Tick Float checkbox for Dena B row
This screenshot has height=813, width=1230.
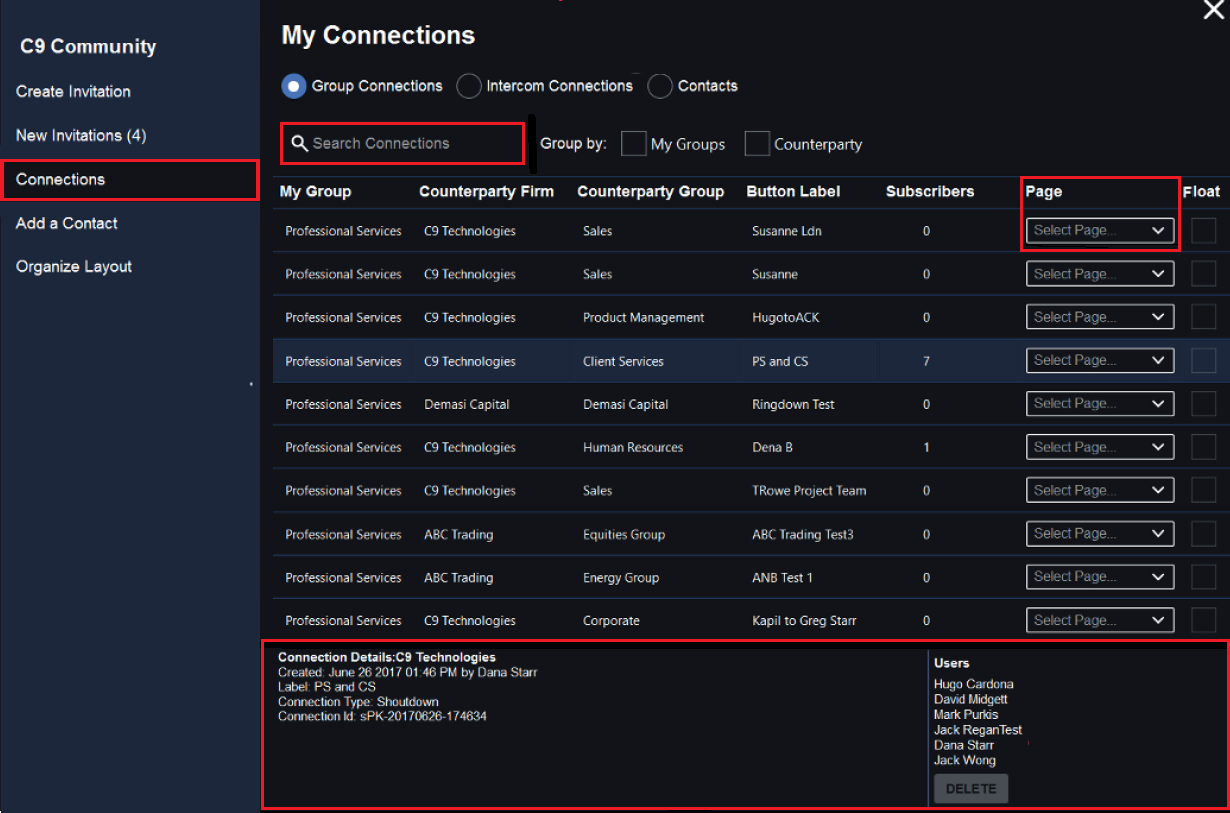coord(1204,447)
